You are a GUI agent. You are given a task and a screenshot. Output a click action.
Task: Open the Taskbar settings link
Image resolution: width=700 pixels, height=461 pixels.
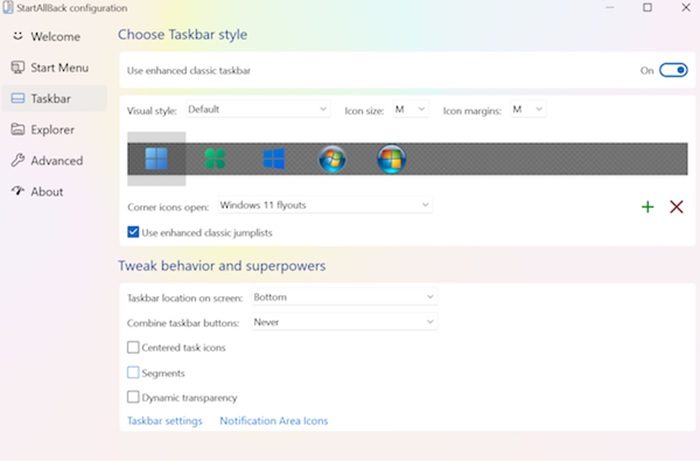pos(165,421)
